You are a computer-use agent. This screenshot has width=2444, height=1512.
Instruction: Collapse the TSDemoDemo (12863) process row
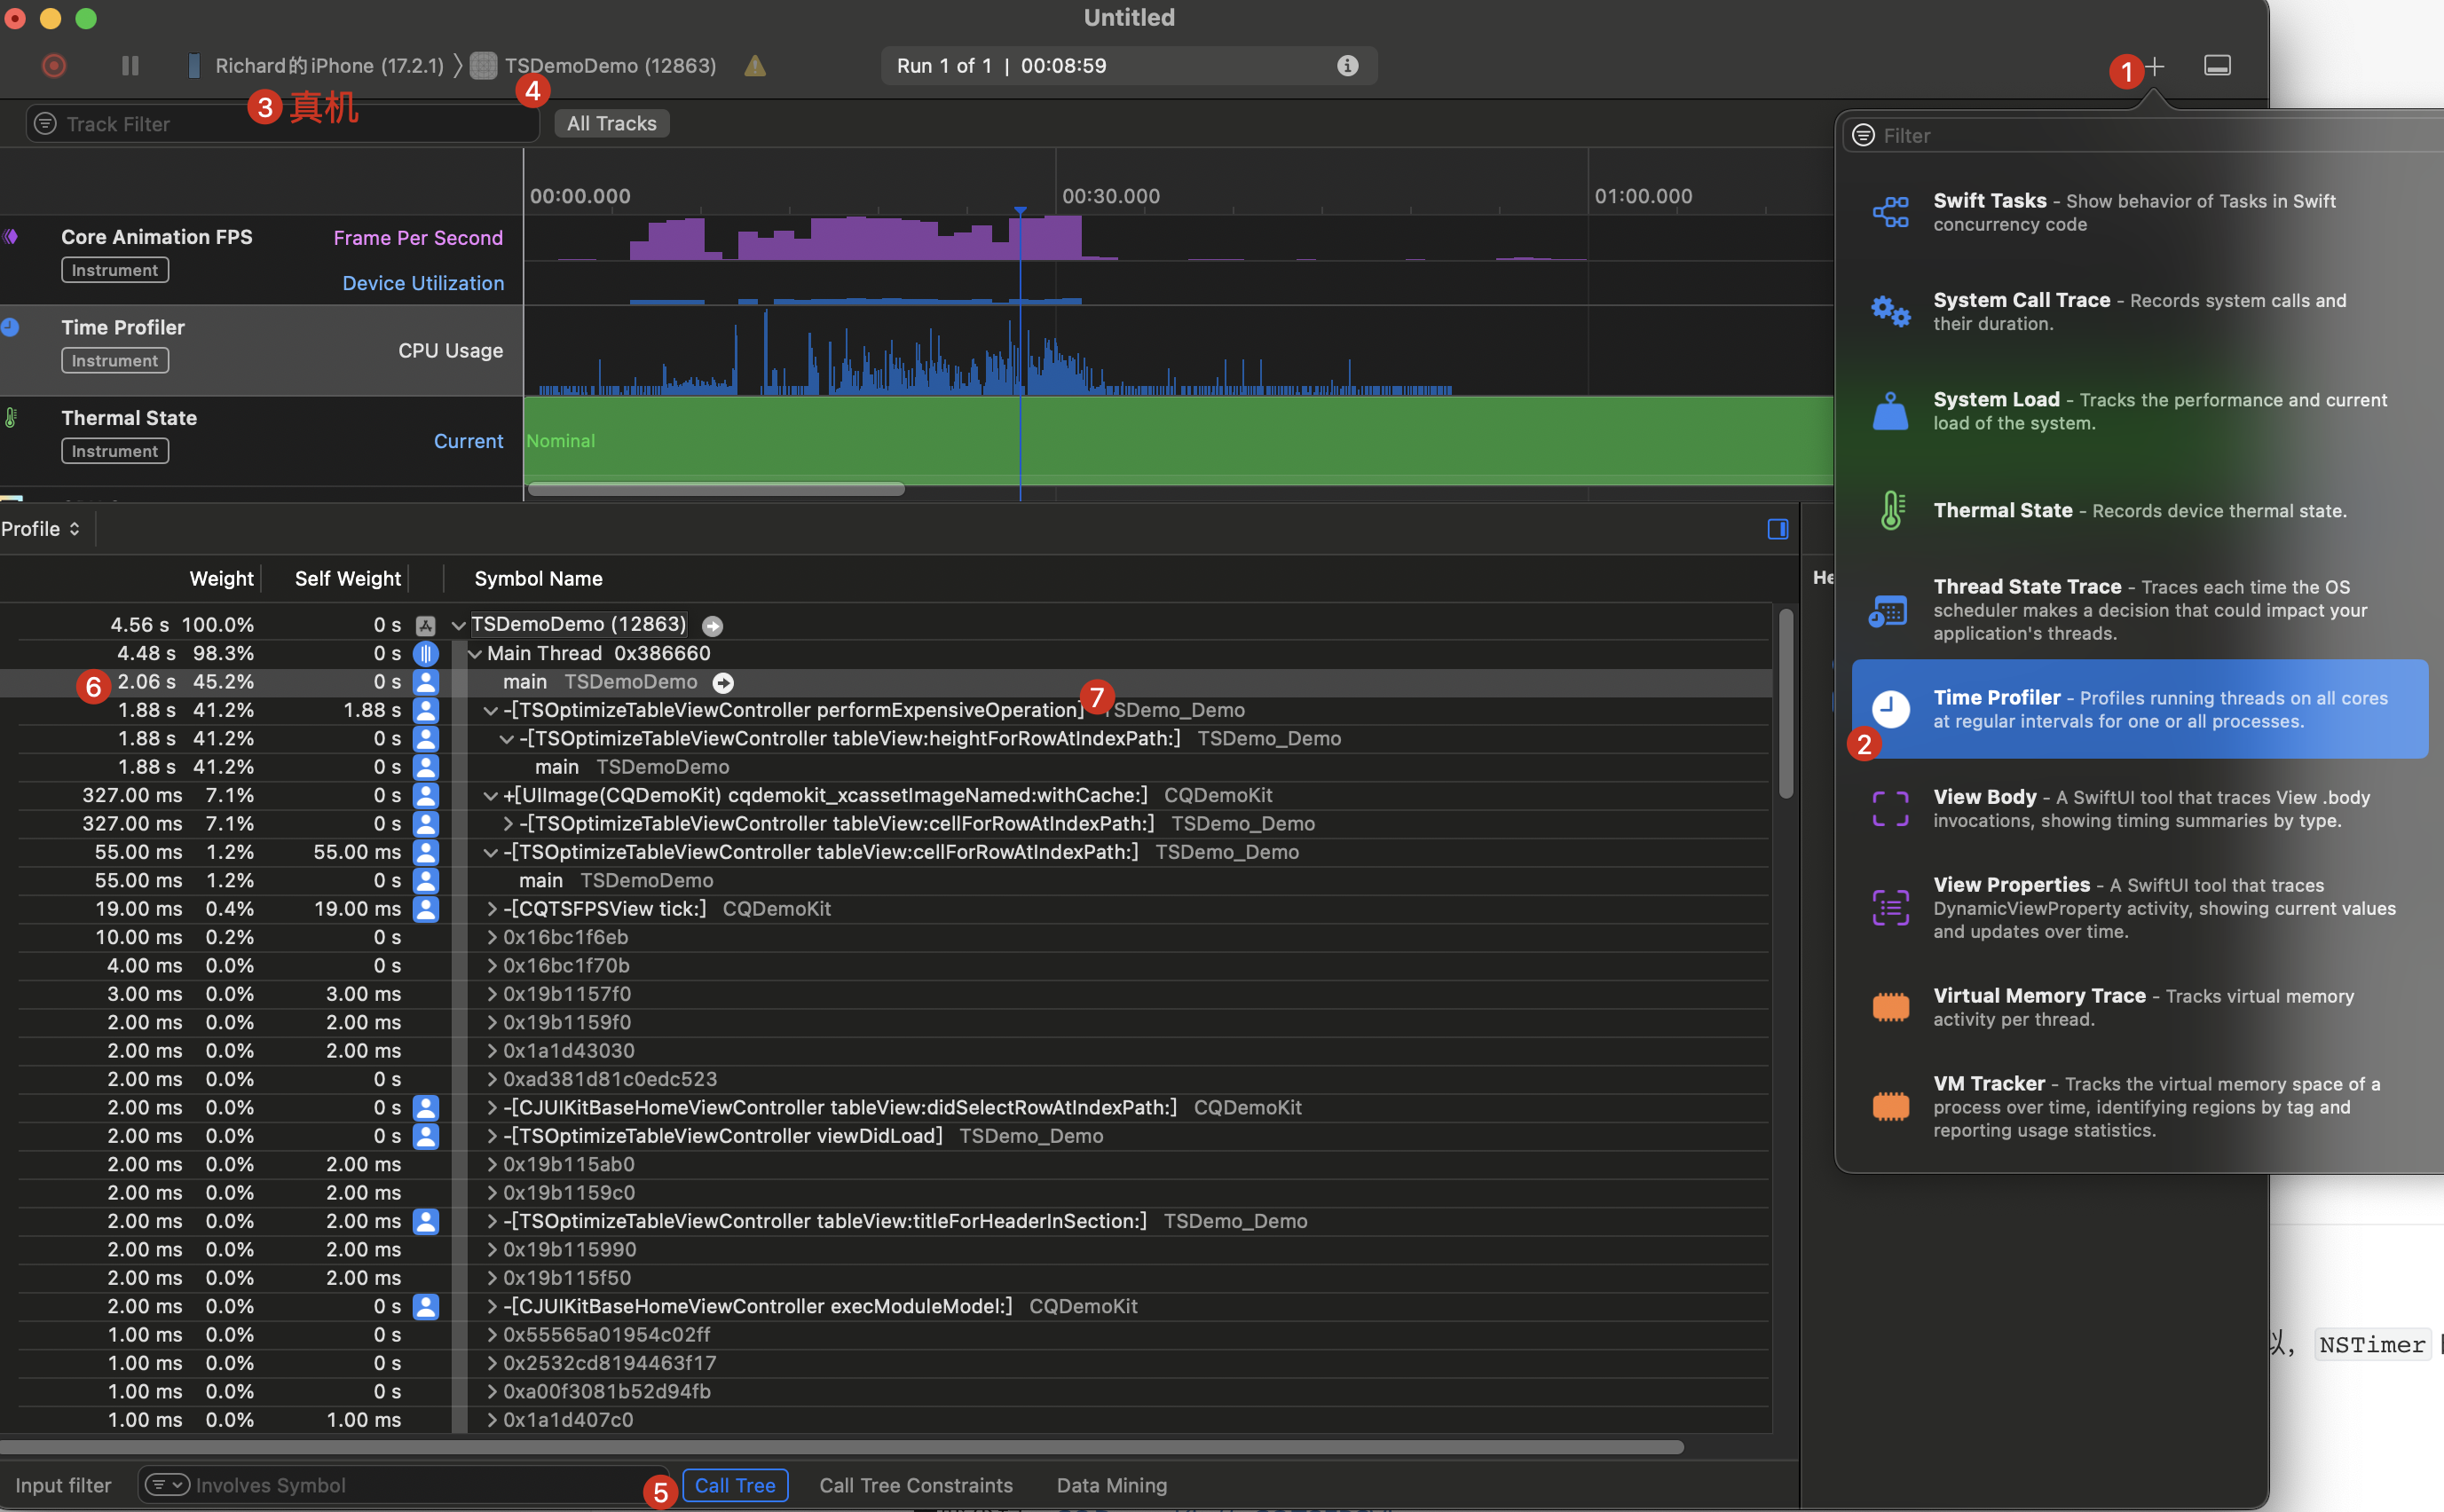pyautogui.click(x=458, y=626)
